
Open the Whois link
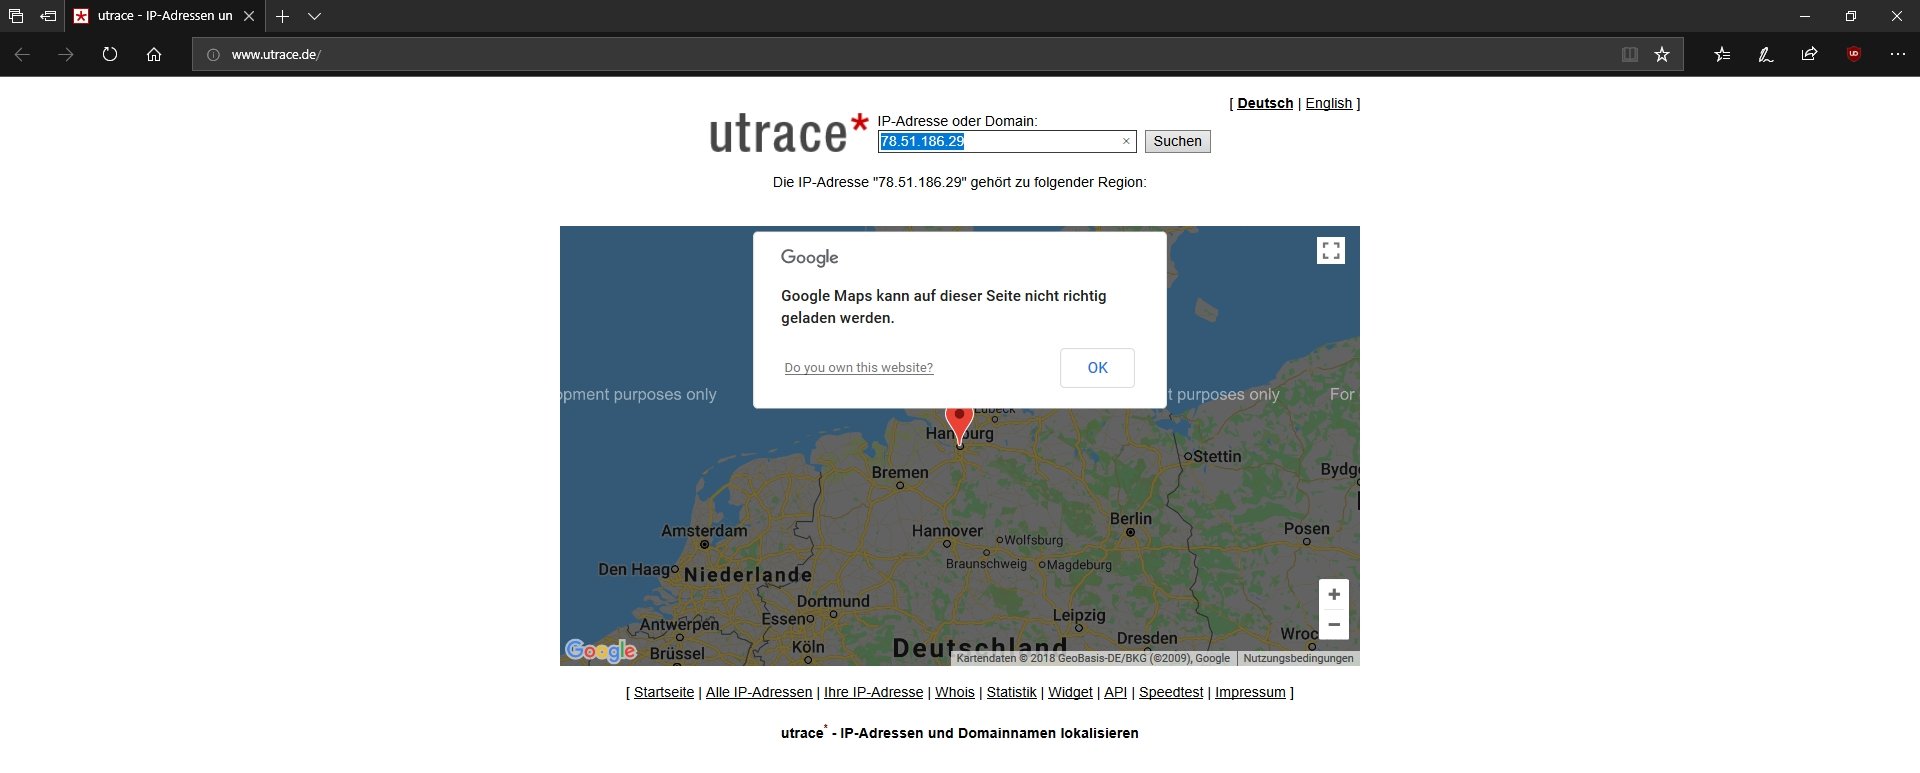pos(955,692)
